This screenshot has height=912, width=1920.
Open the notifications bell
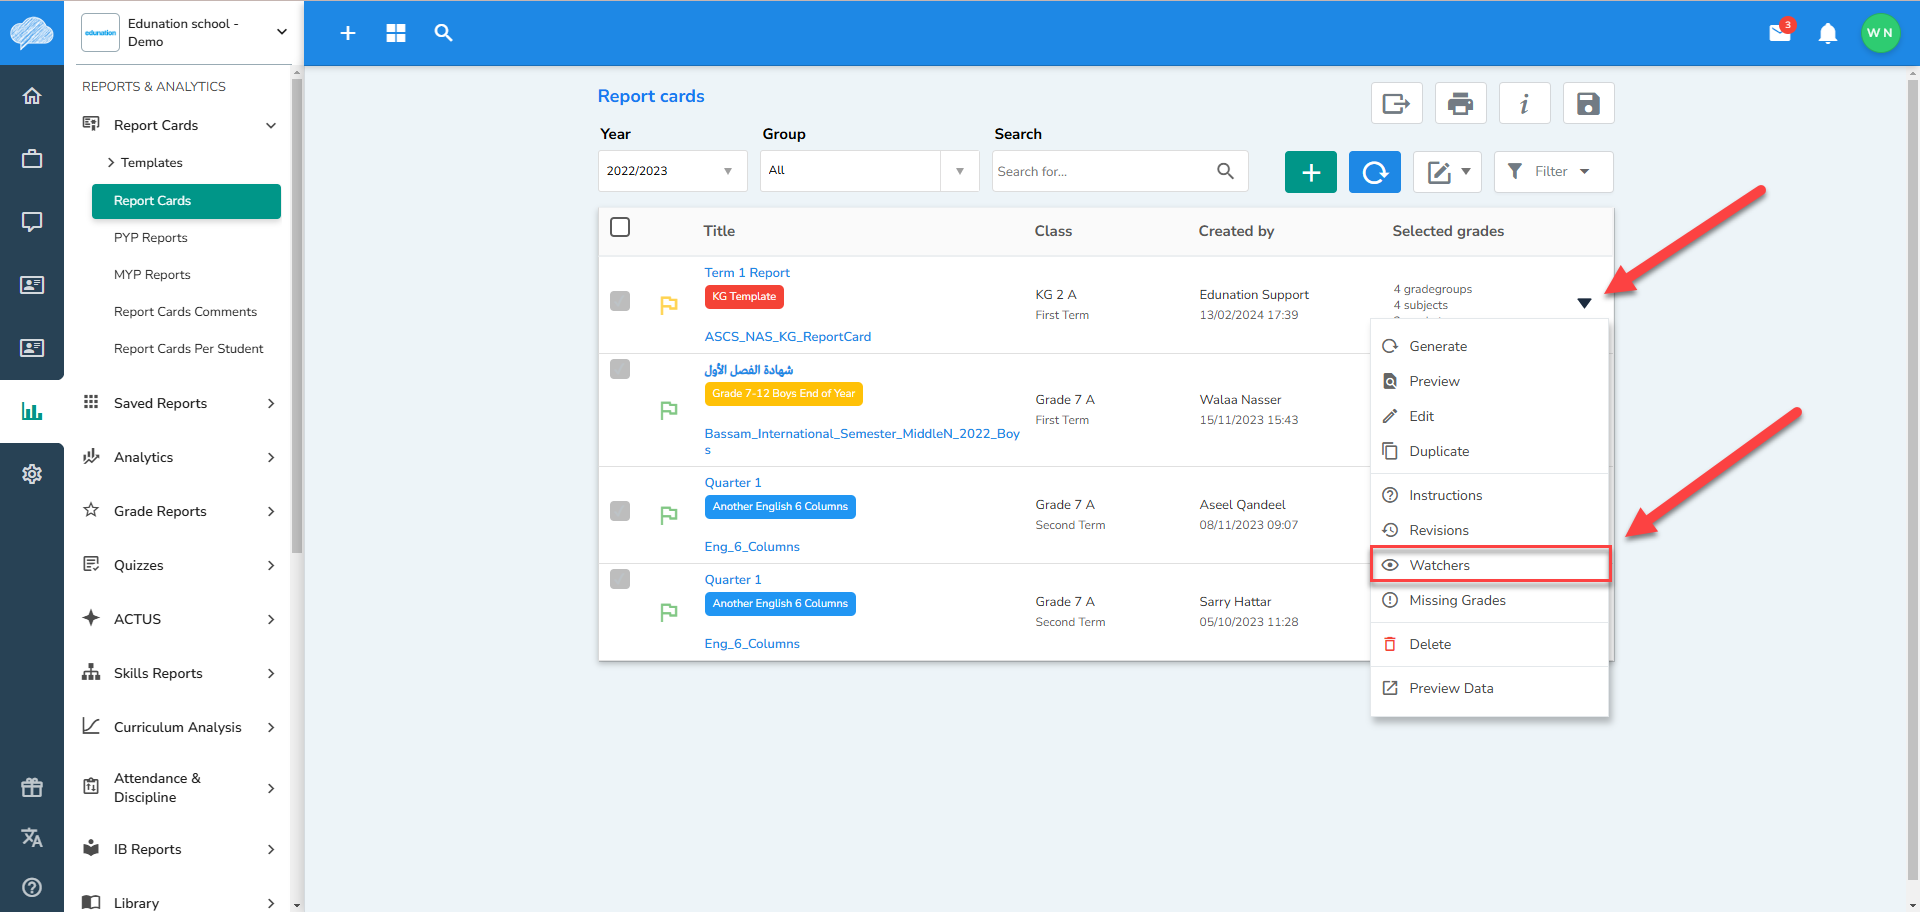[1828, 33]
